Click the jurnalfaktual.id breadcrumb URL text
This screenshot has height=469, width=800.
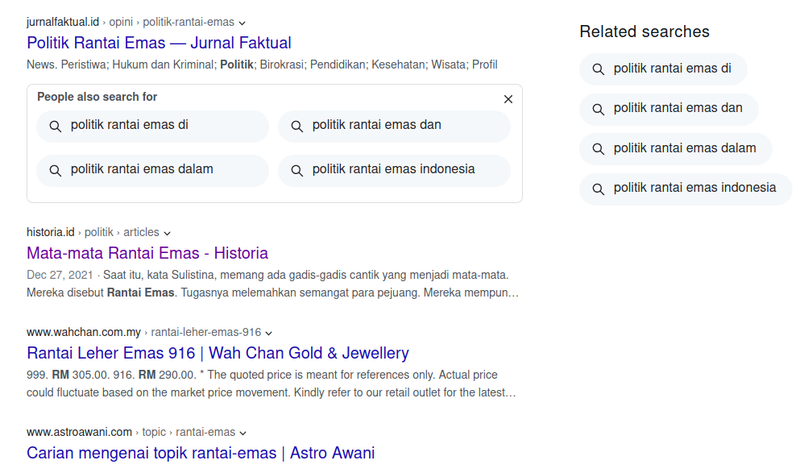[62, 22]
